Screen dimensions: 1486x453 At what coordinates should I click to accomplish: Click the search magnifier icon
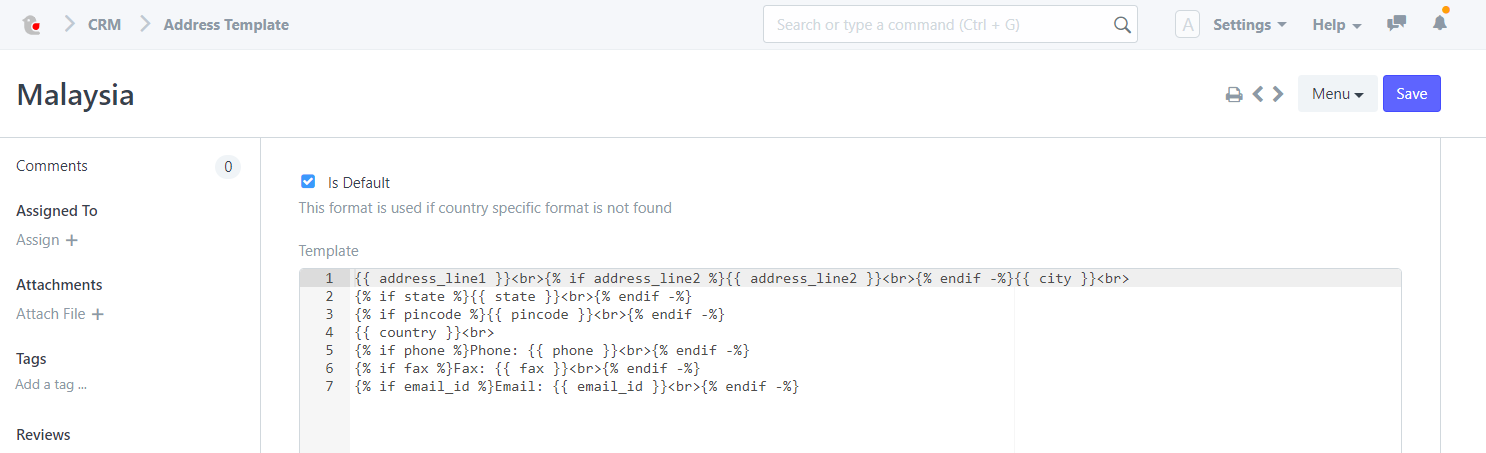tap(1122, 24)
